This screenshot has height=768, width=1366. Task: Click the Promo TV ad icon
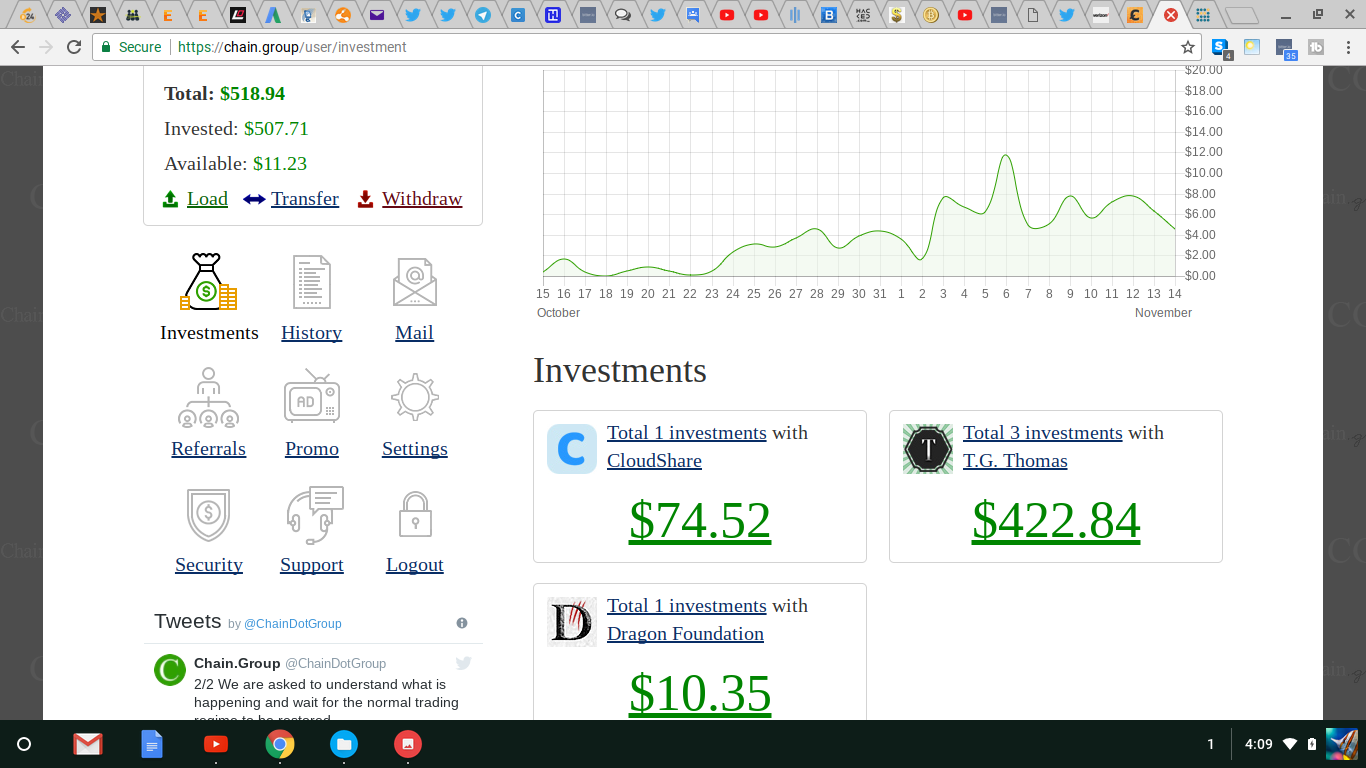[311, 398]
